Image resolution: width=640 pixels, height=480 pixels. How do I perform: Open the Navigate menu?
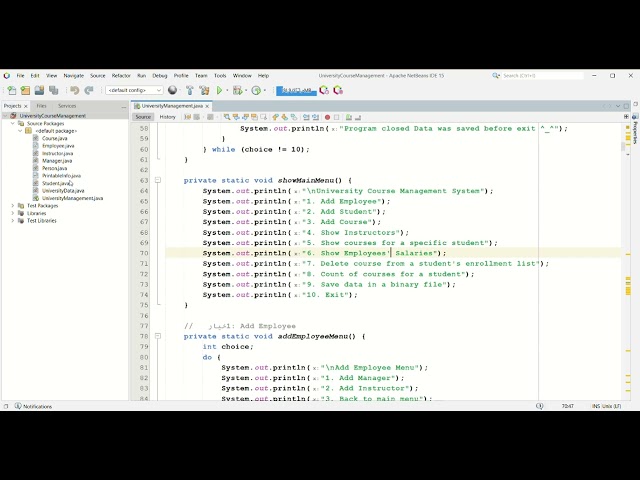coord(73,76)
